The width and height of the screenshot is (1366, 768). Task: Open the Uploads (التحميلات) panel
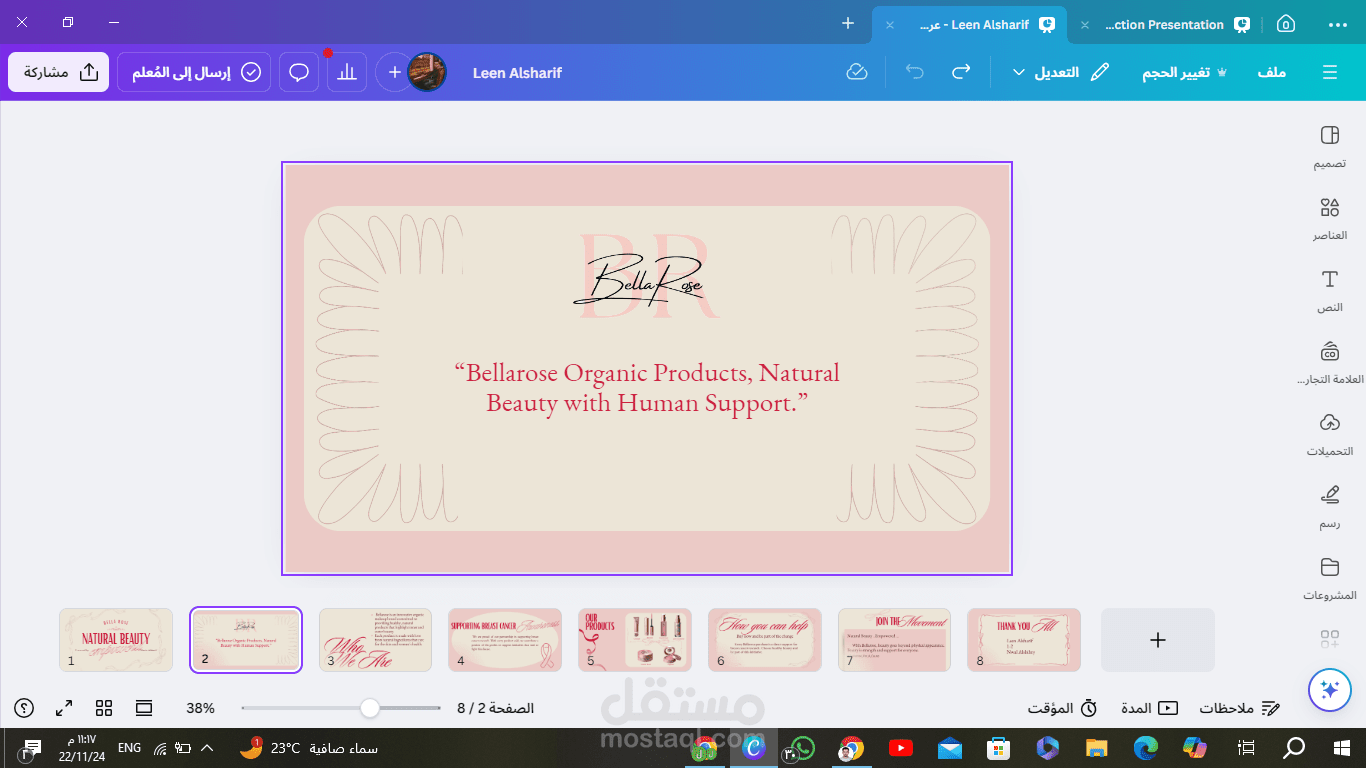[x=1329, y=435]
